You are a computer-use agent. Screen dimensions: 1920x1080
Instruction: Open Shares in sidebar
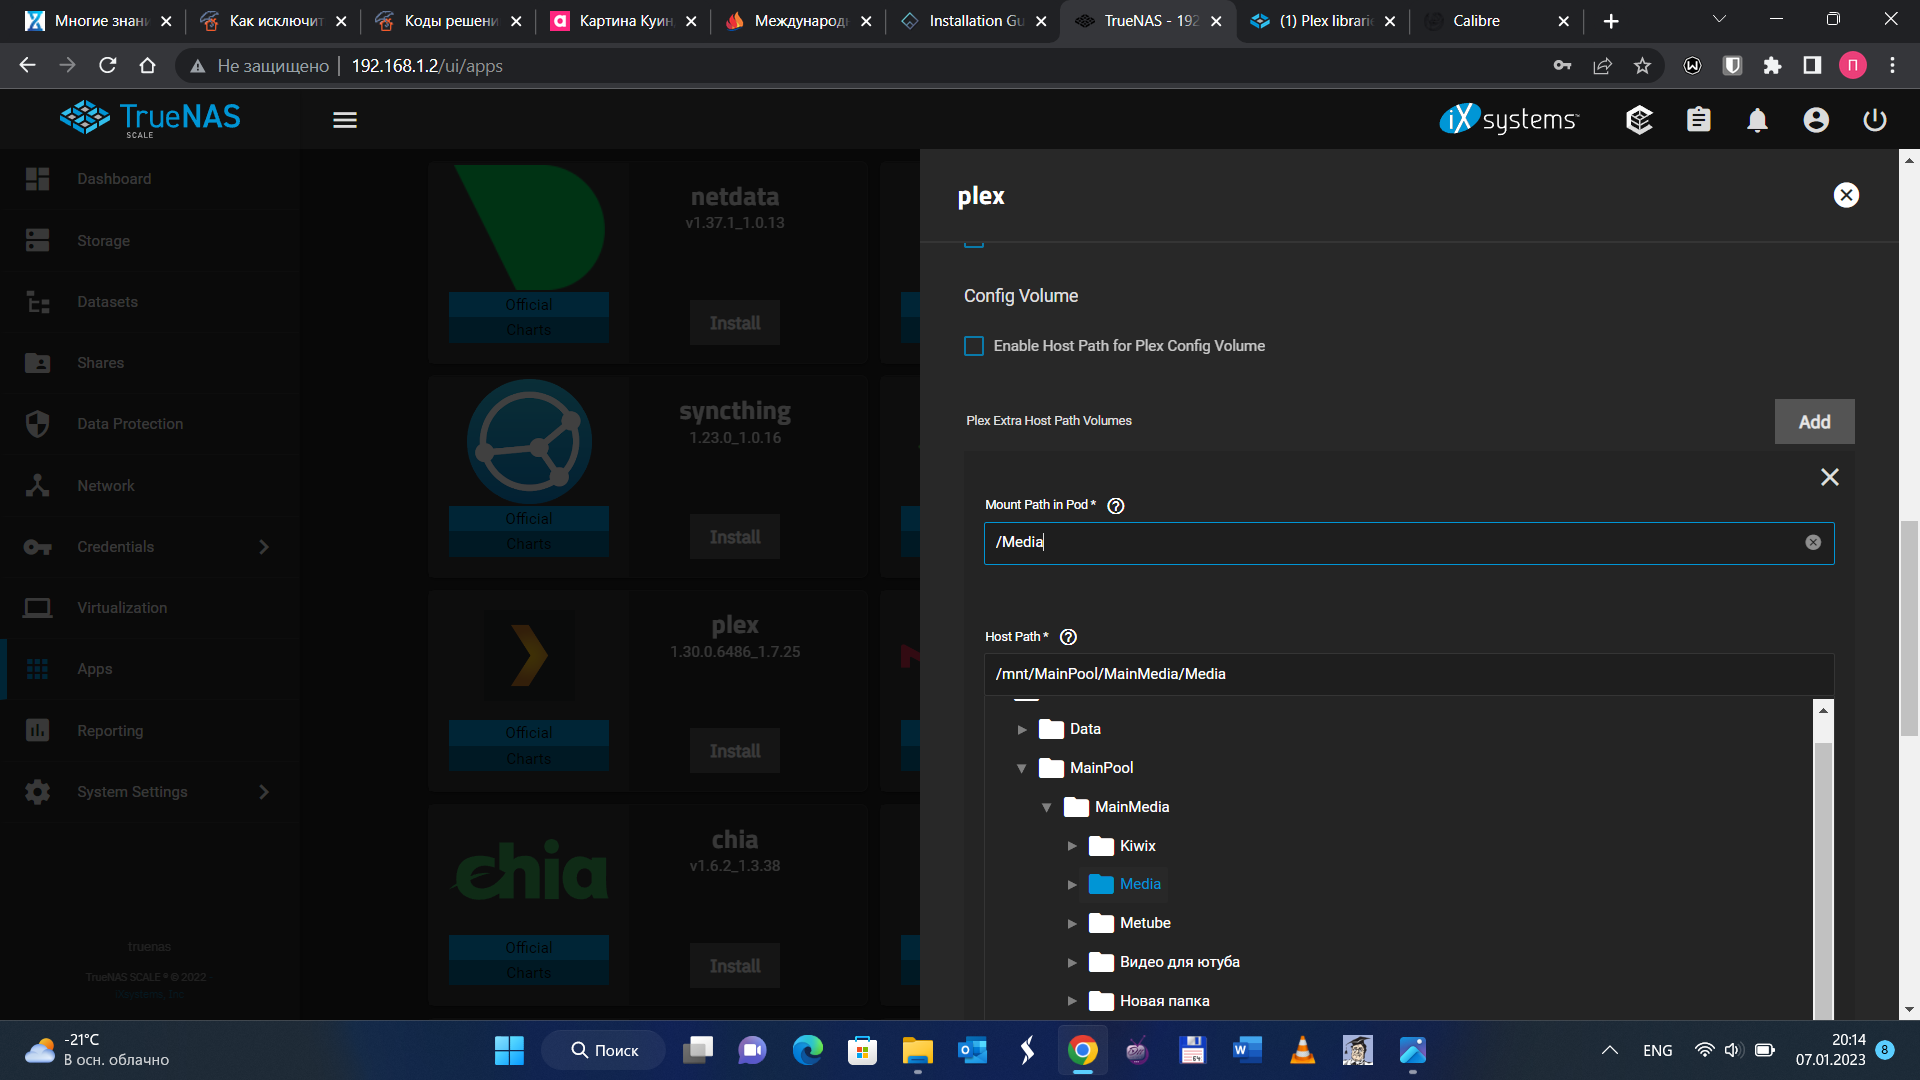pyautogui.click(x=150, y=363)
